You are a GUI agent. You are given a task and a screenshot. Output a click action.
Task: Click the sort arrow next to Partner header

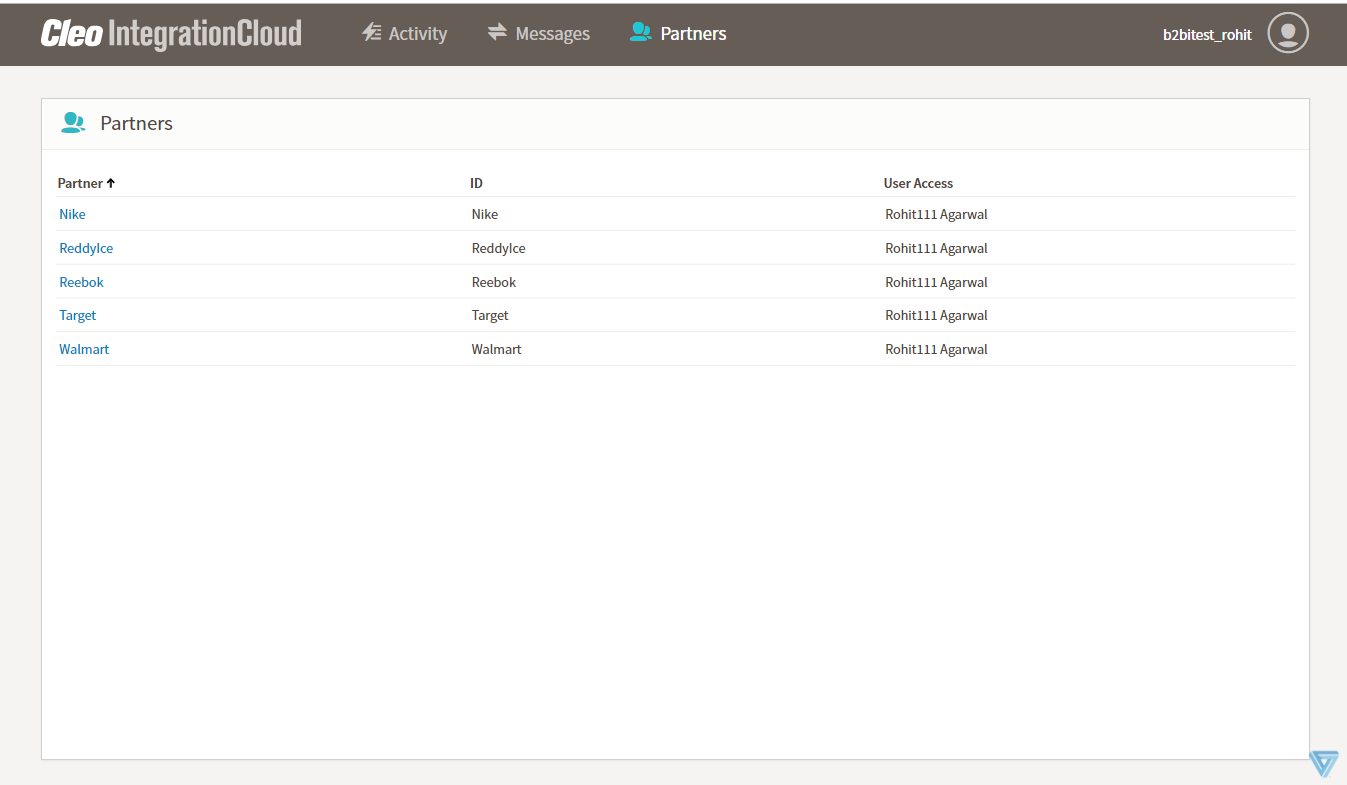(110, 183)
